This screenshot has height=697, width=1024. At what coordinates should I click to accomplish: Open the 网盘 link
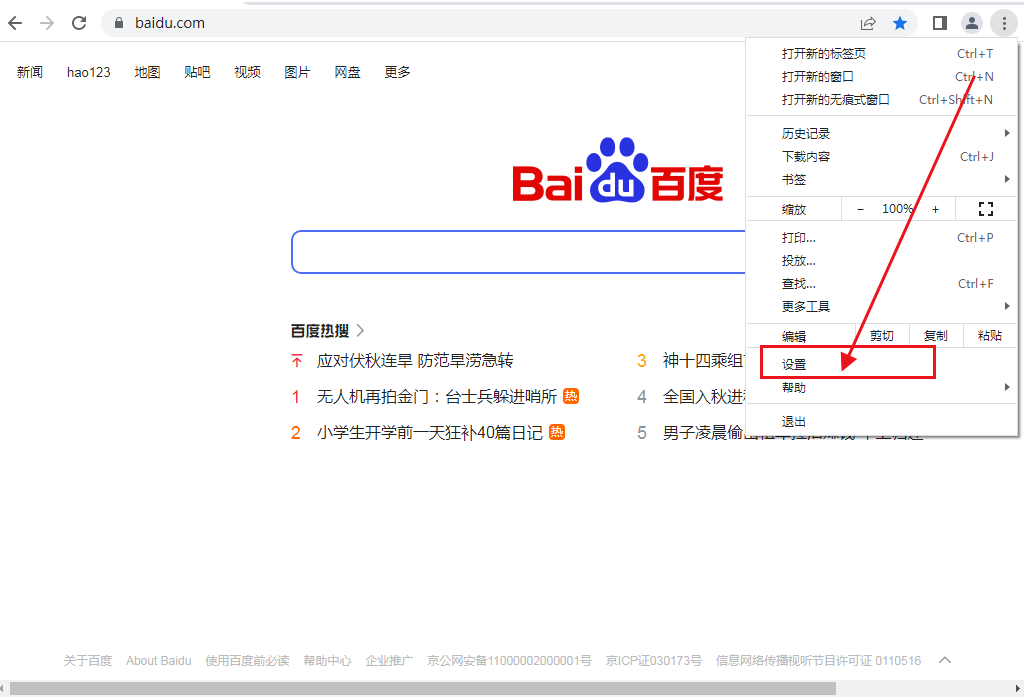click(347, 72)
